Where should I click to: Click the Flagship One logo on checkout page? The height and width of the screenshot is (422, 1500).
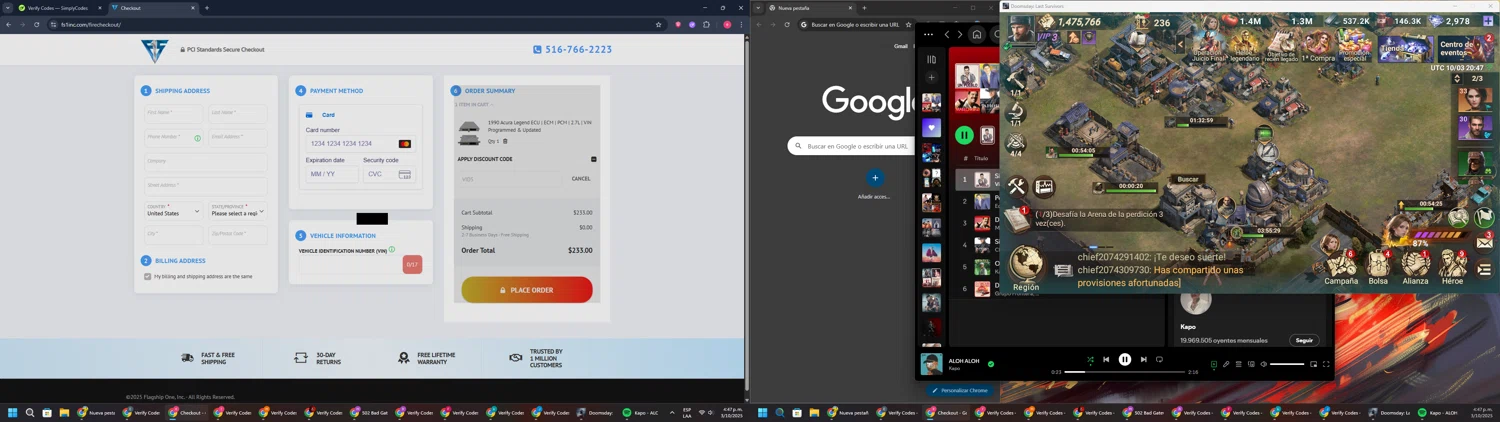coord(155,50)
